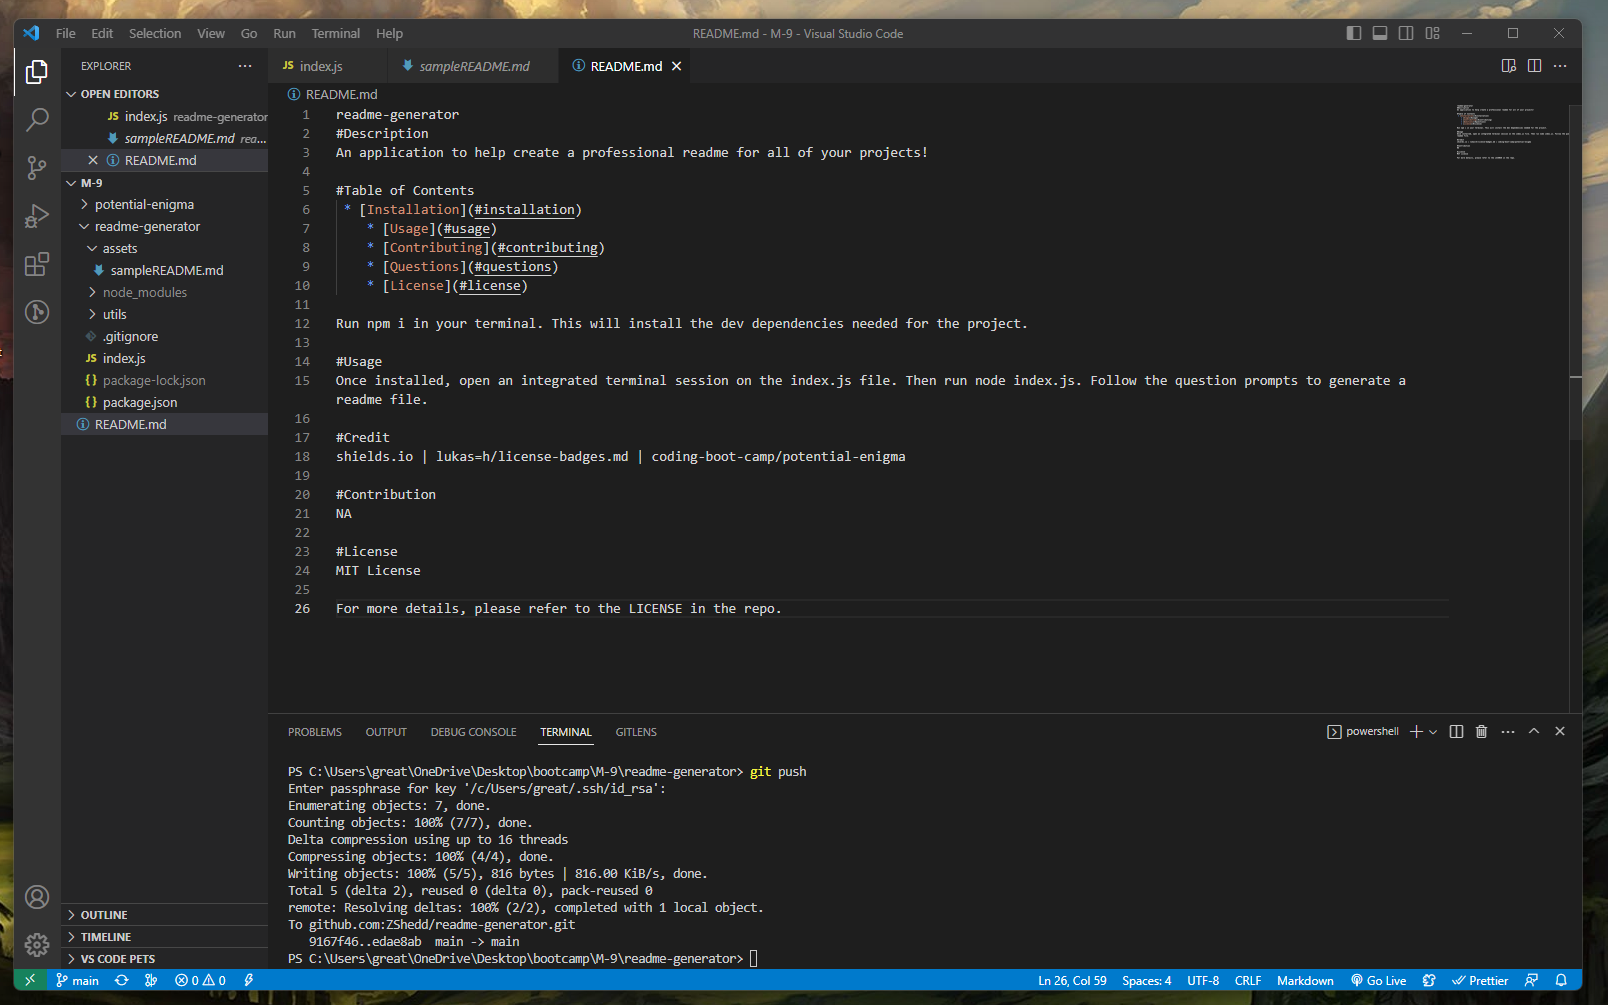The image size is (1608, 1005).
Task: Open the Explorer view in the activity bar
Action: (x=37, y=72)
